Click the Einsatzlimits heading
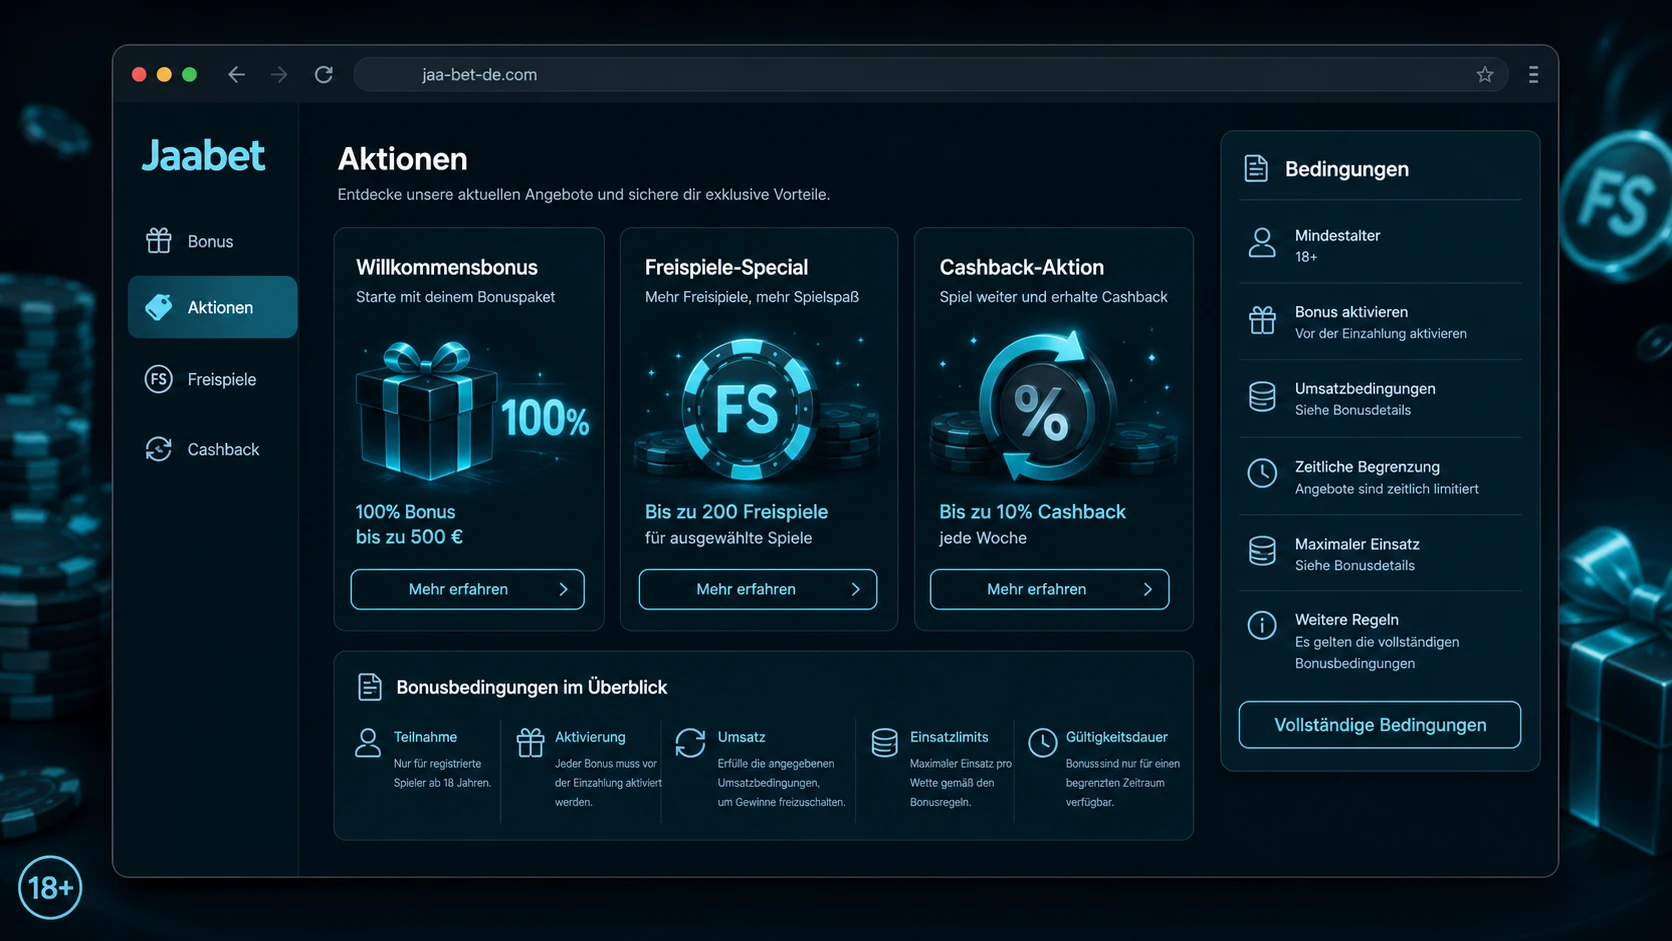This screenshot has width=1672, height=941. coord(949,737)
